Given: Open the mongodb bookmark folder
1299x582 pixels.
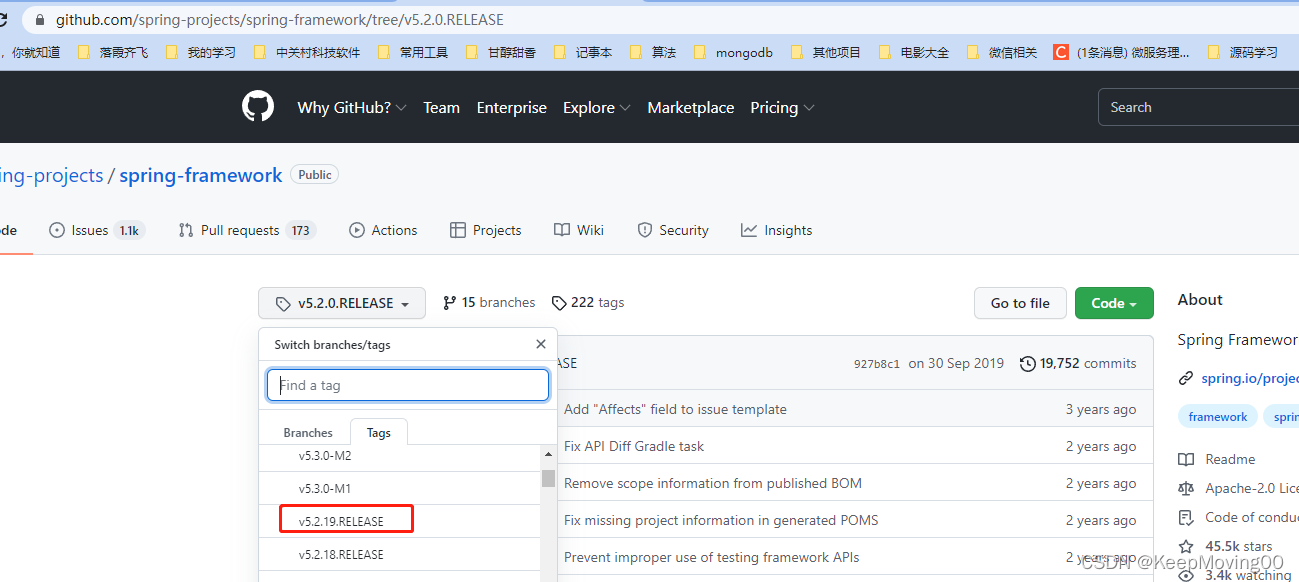Looking at the screenshot, I should click(732, 52).
